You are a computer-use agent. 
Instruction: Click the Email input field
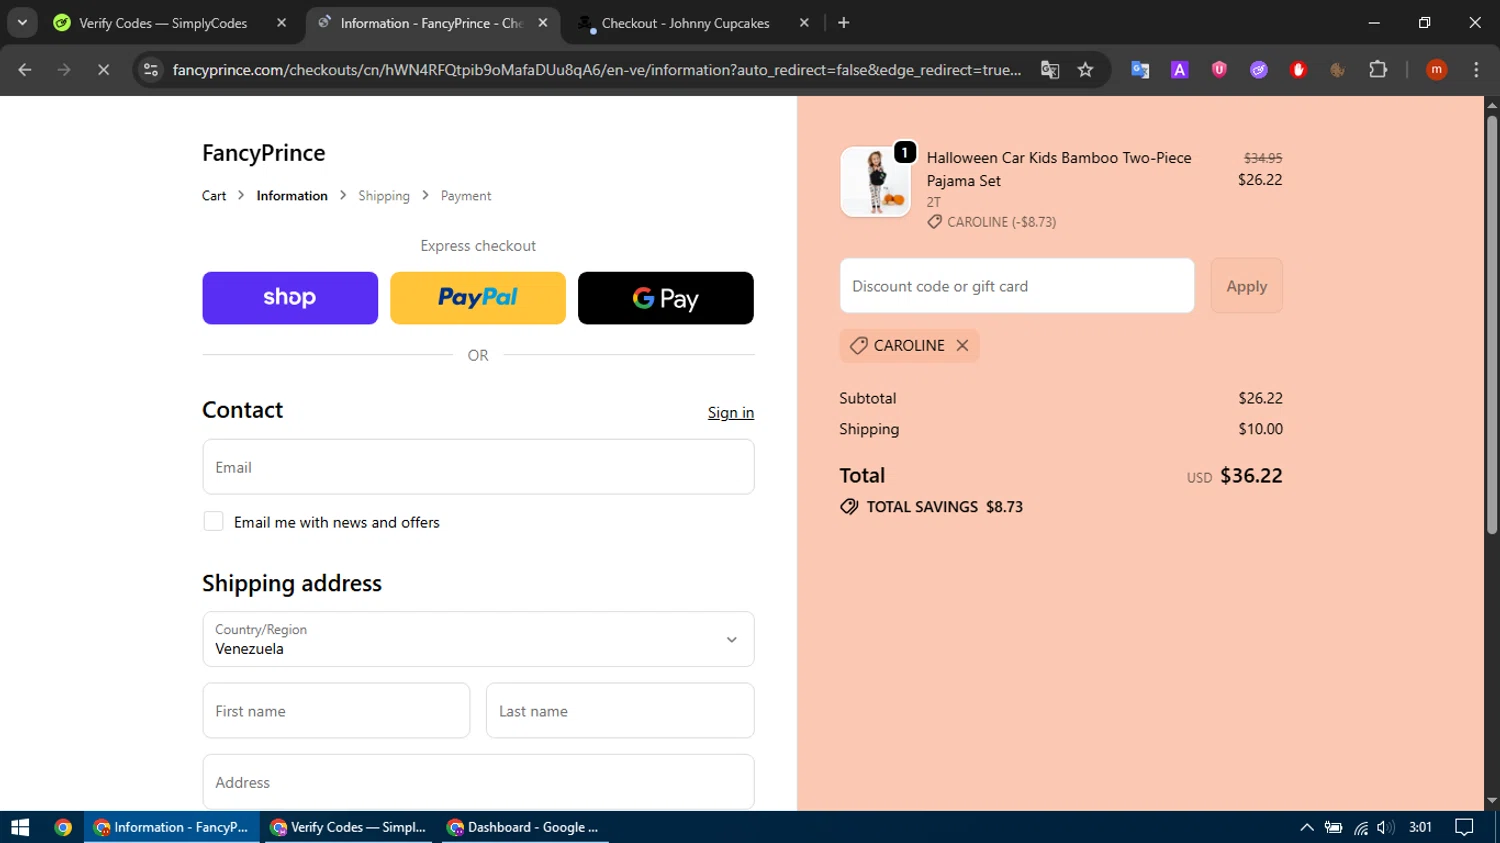pyautogui.click(x=478, y=467)
